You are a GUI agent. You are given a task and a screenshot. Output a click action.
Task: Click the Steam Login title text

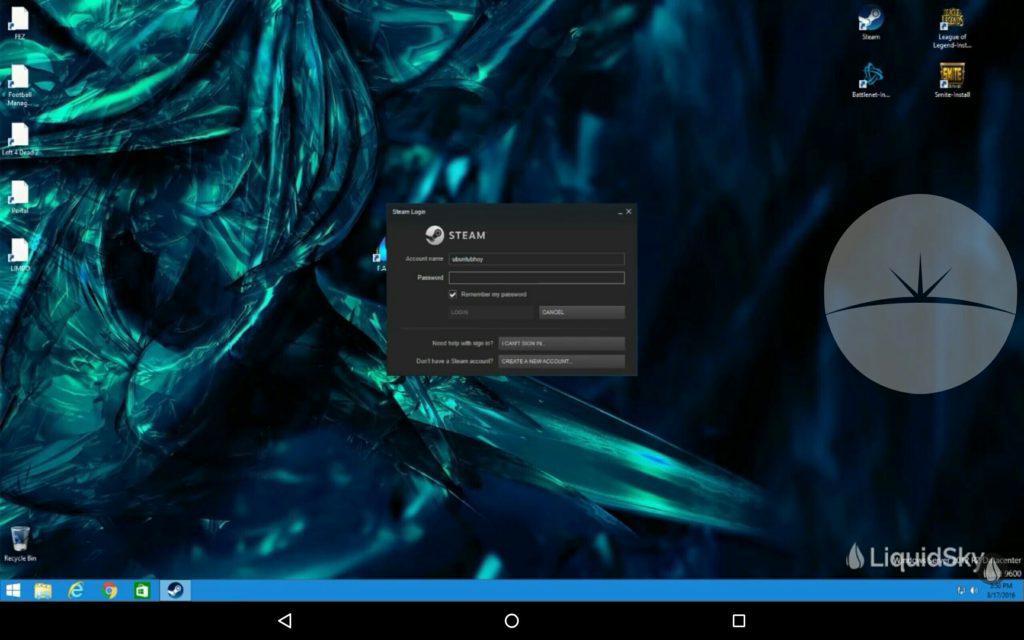point(409,212)
